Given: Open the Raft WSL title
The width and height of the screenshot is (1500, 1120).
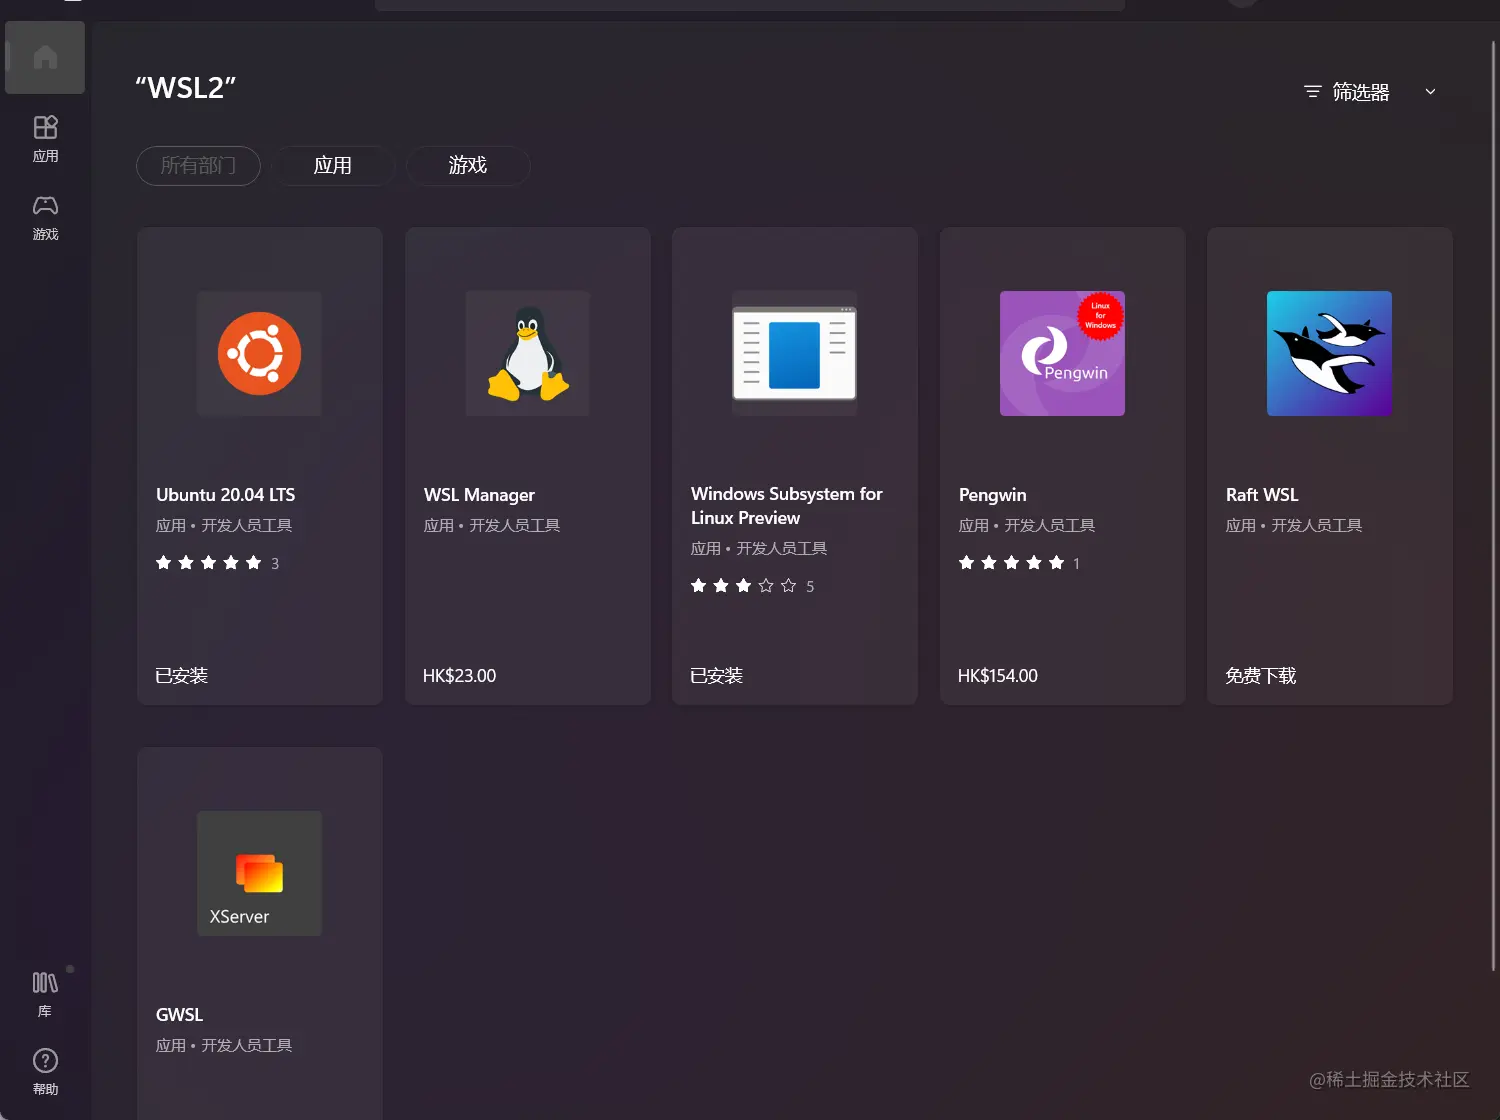Looking at the screenshot, I should pyautogui.click(x=1262, y=495).
